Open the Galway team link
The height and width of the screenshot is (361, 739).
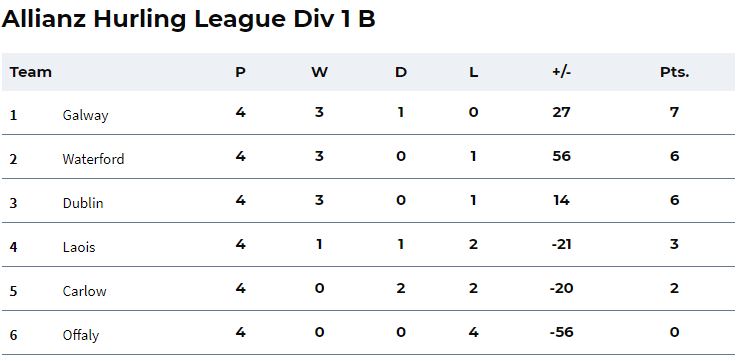(x=85, y=115)
